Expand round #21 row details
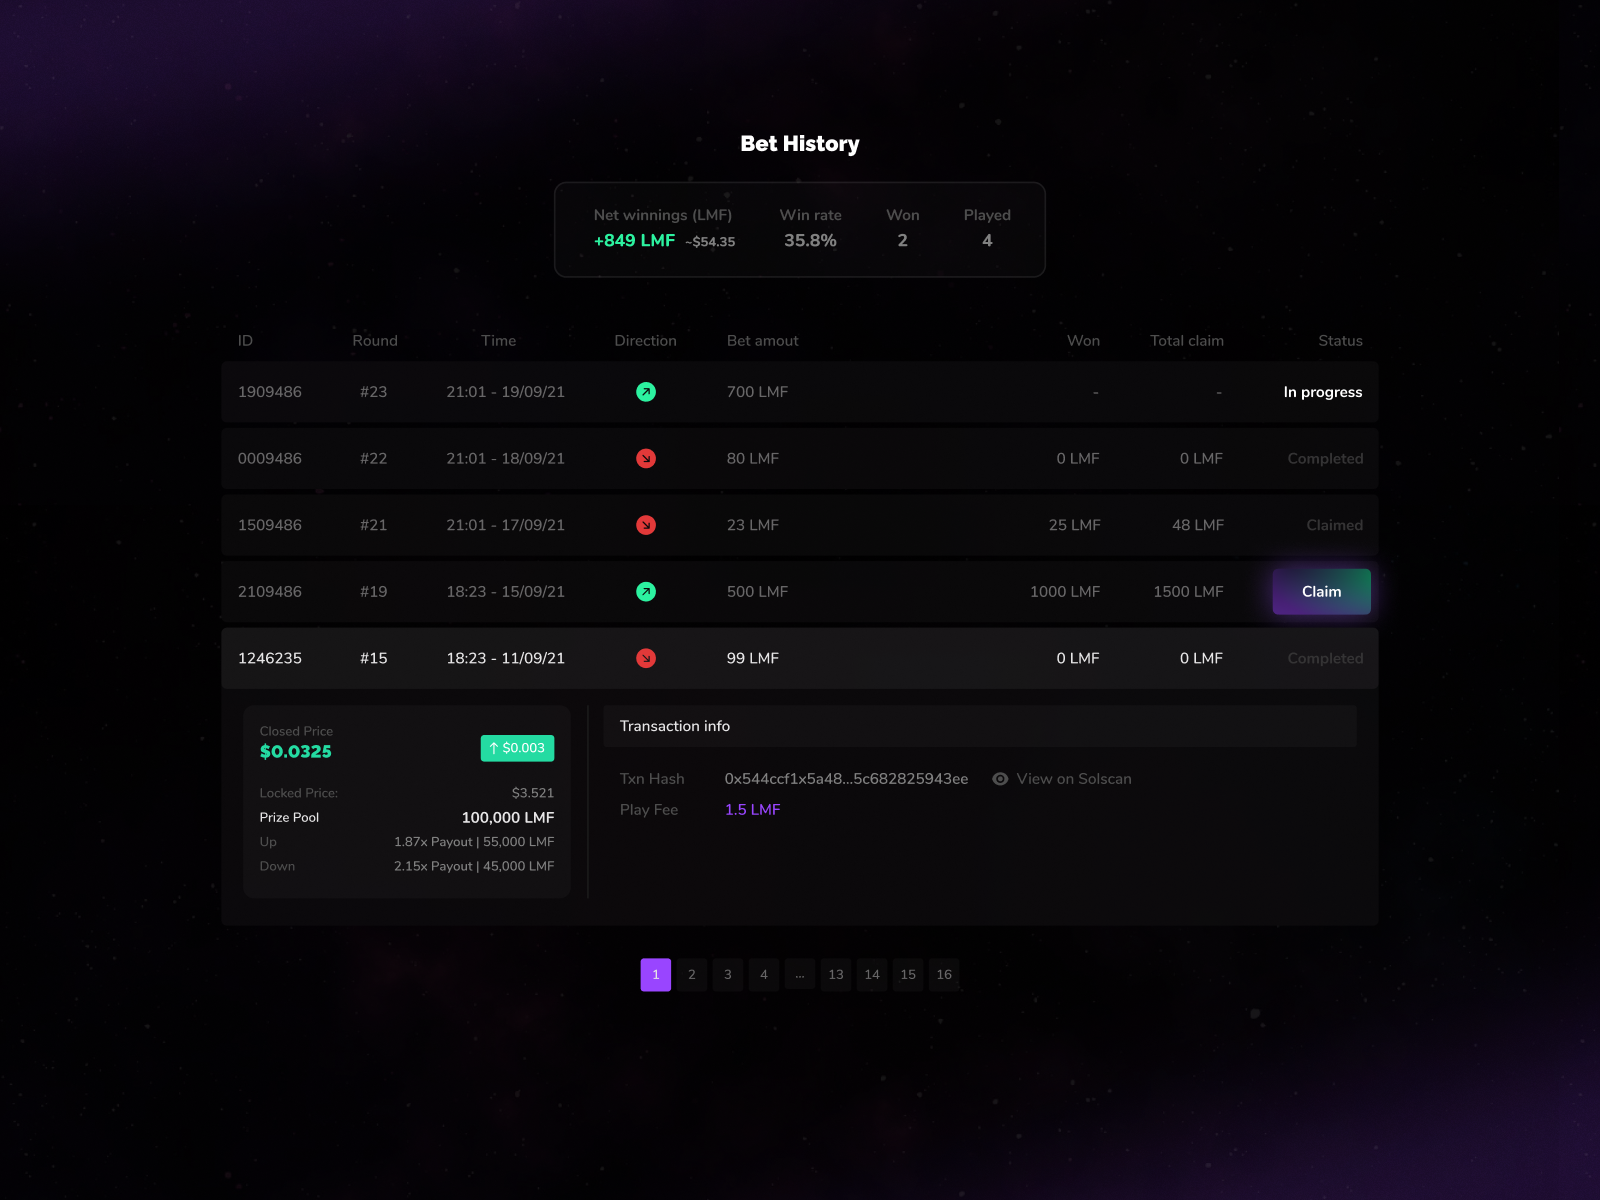The image size is (1600, 1200). (900, 525)
